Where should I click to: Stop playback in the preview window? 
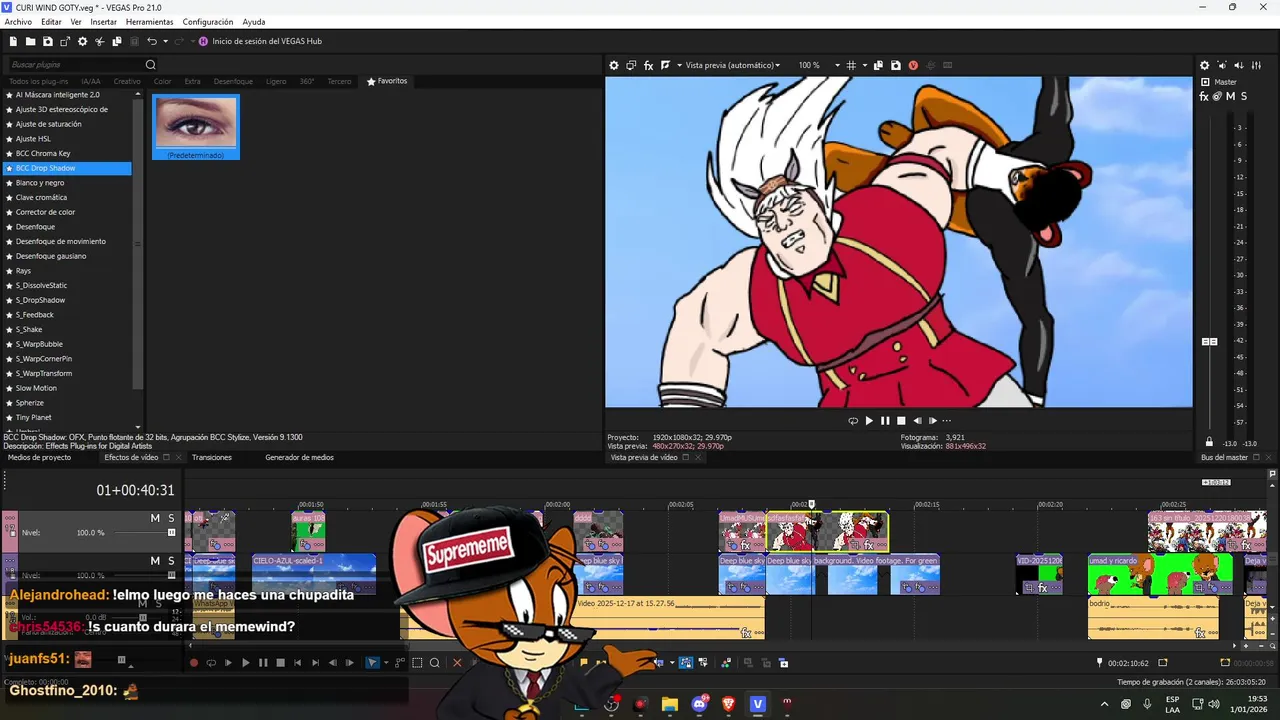click(x=901, y=421)
